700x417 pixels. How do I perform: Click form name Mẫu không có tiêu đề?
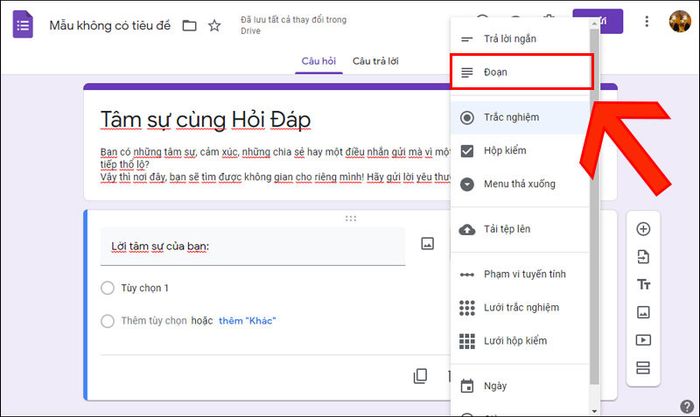tap(110, 26)
